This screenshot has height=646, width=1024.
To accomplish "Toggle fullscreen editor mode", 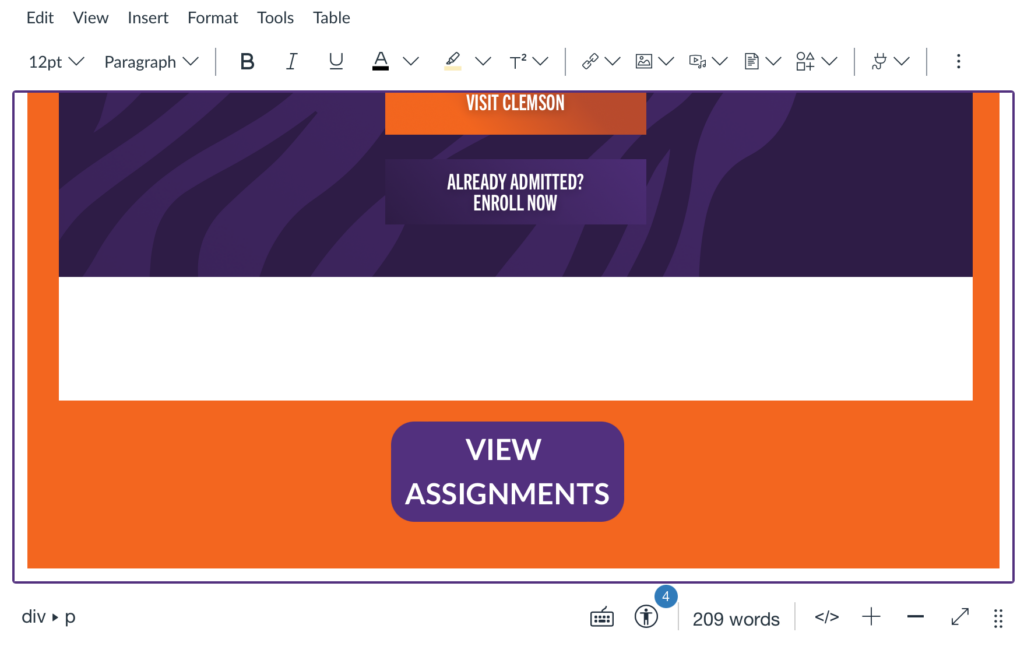I will pyautogui.click(x=960, y=617).
